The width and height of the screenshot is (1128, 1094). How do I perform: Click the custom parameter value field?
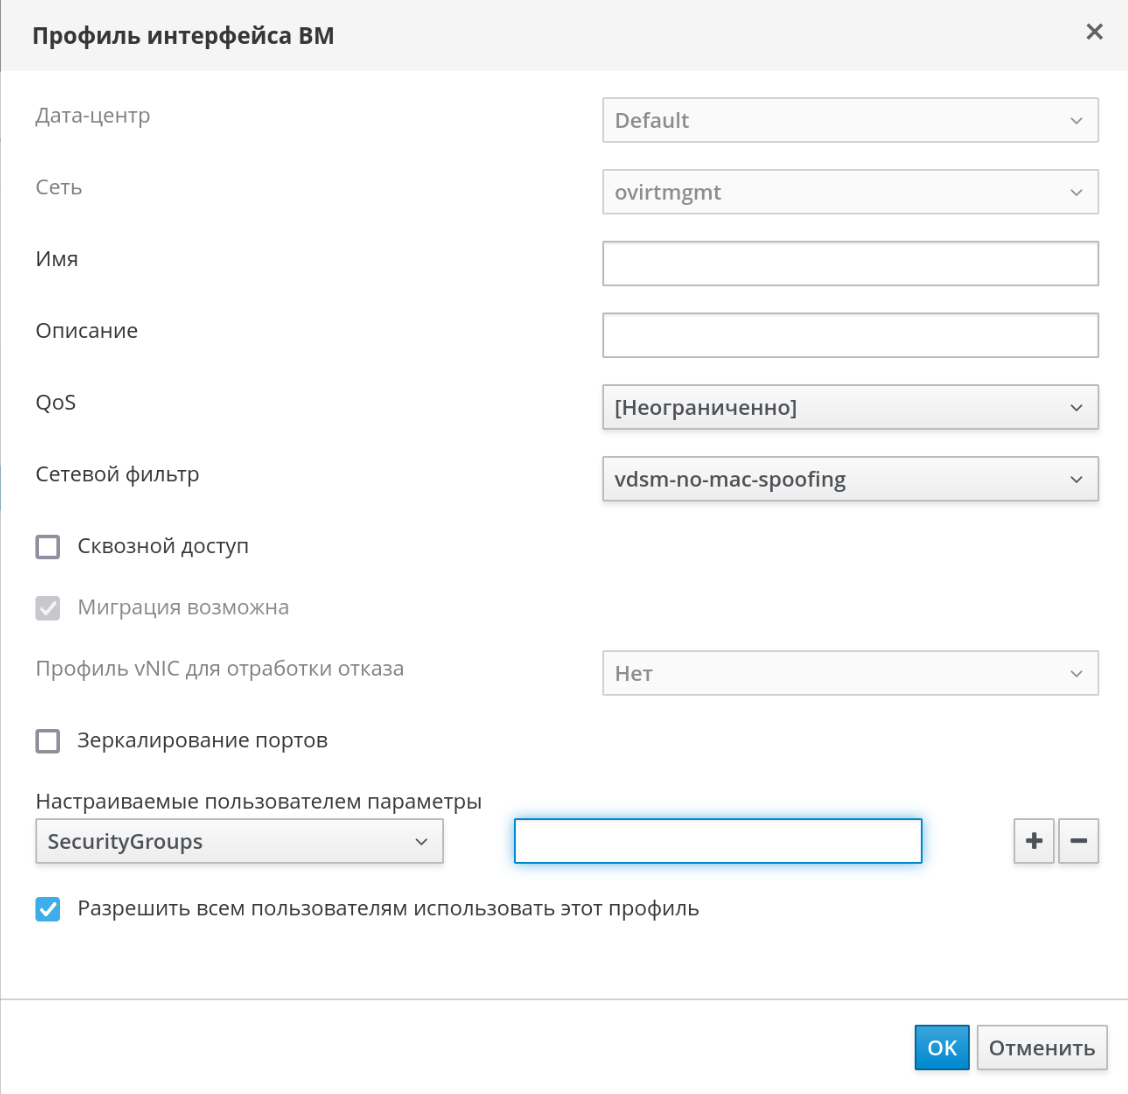click(717, 842)
